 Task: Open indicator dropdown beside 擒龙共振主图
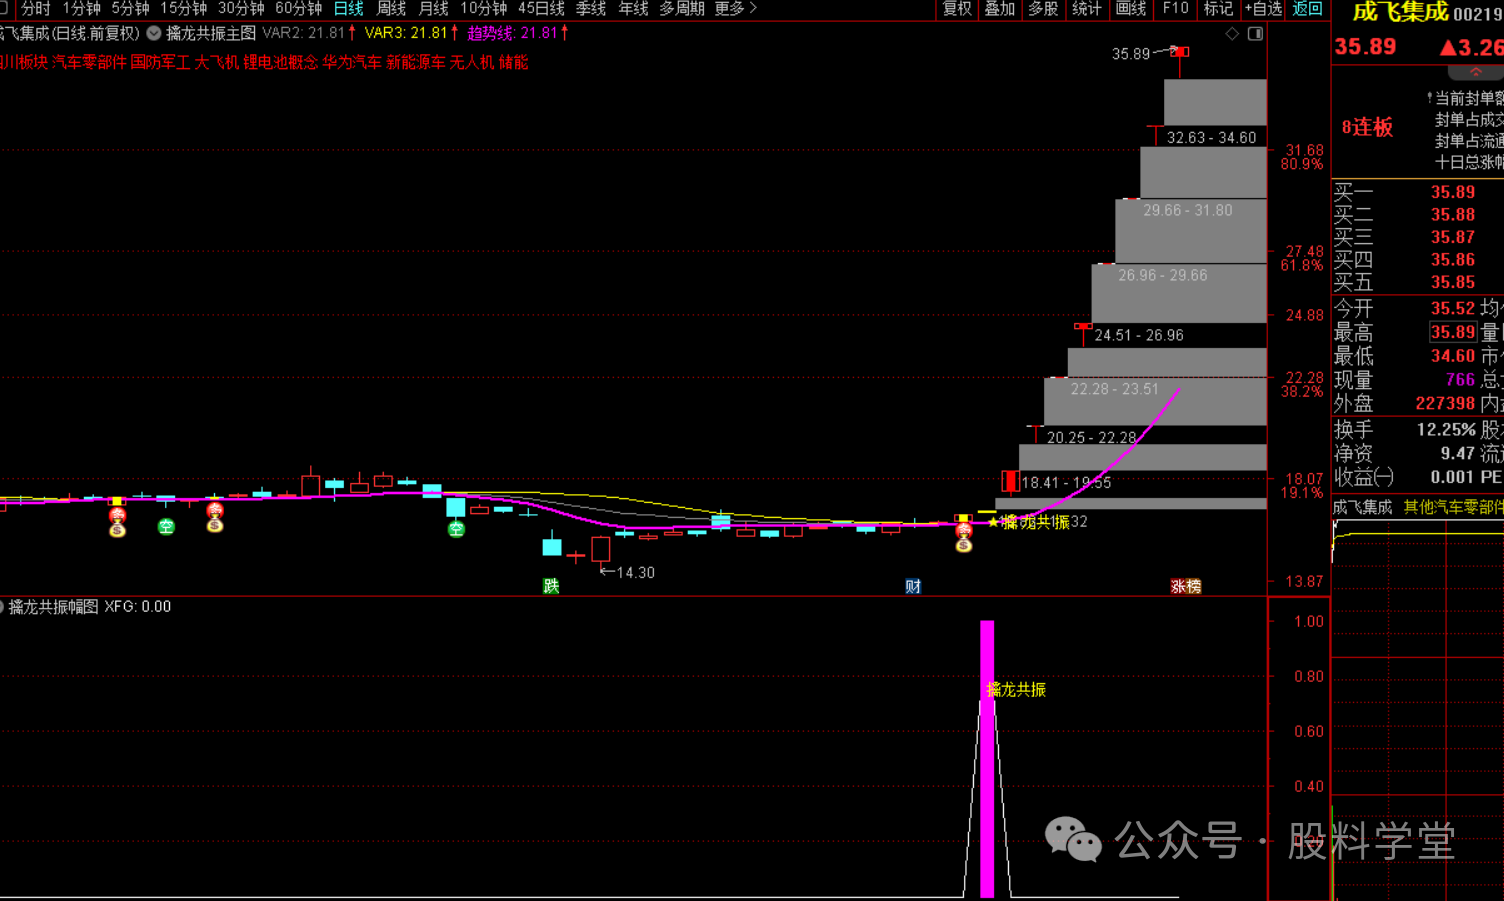154,33
